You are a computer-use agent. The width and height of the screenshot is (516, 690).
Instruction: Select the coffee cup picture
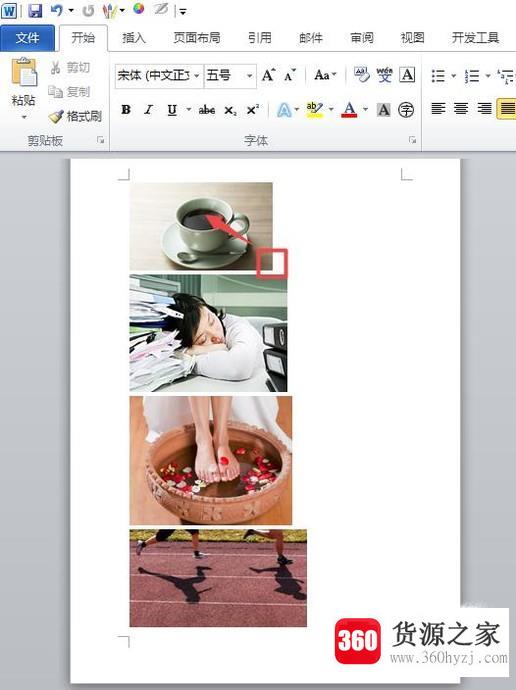point(201,226)
